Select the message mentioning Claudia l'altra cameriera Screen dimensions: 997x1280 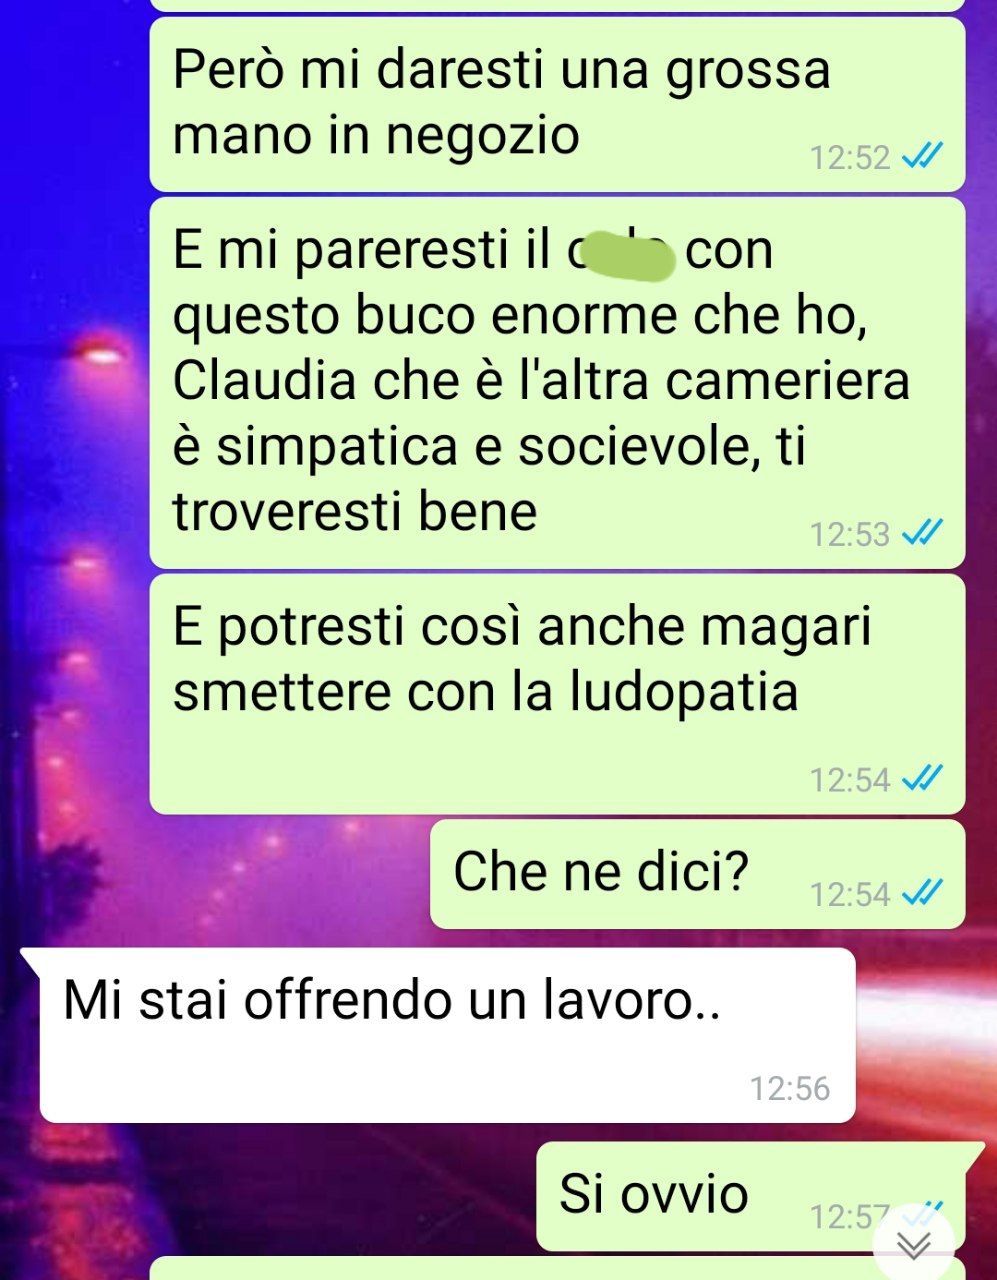point(557,383)
